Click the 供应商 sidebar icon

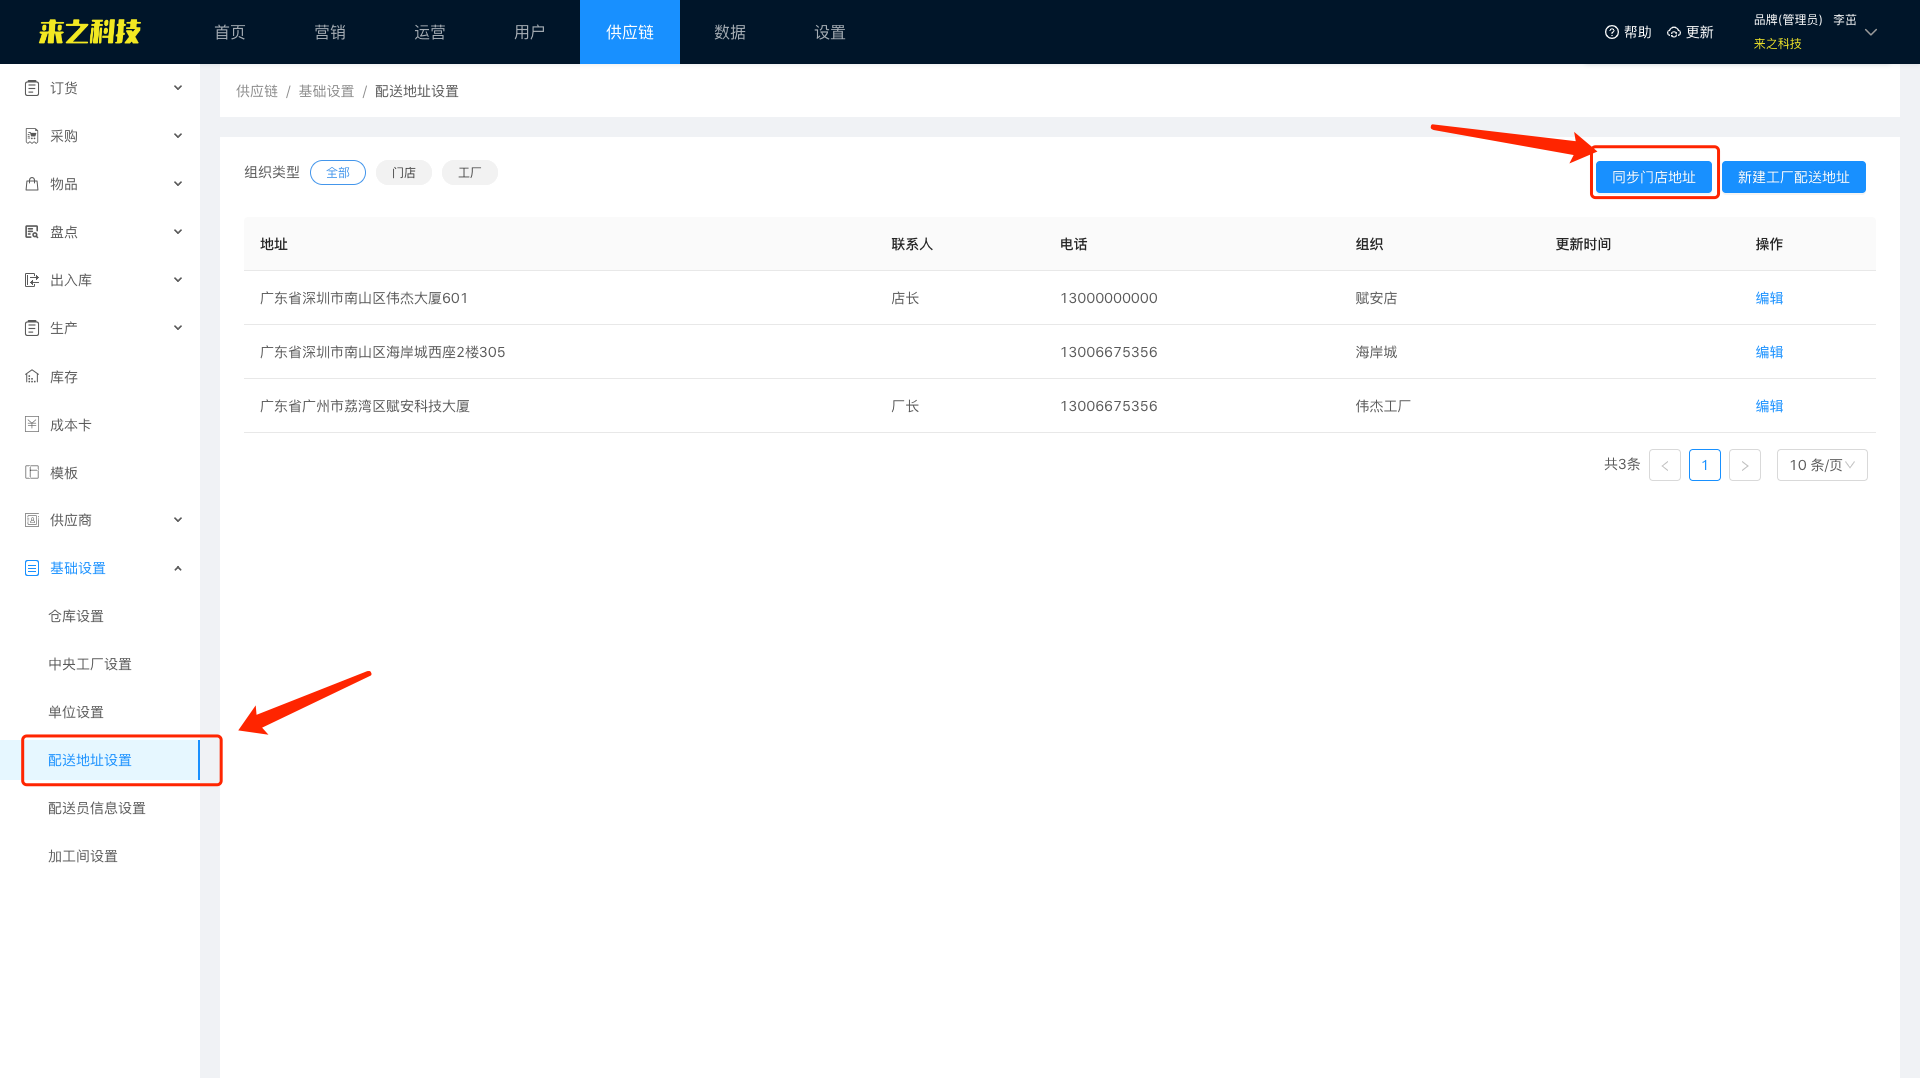[x=32, y=520]
